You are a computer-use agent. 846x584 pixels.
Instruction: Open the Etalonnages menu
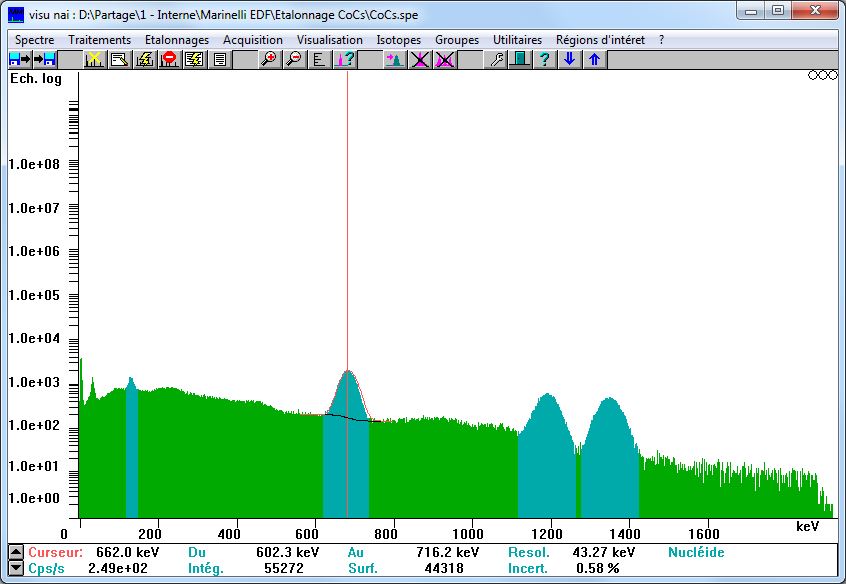176,40
